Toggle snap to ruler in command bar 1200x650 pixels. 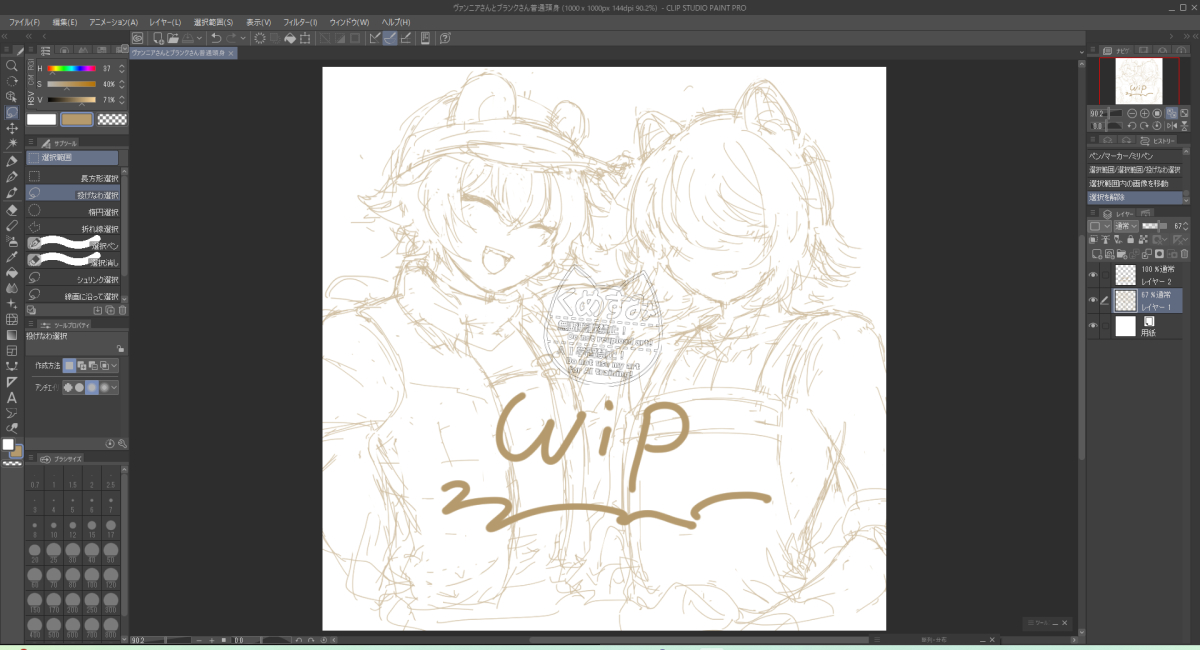(375, 38)
